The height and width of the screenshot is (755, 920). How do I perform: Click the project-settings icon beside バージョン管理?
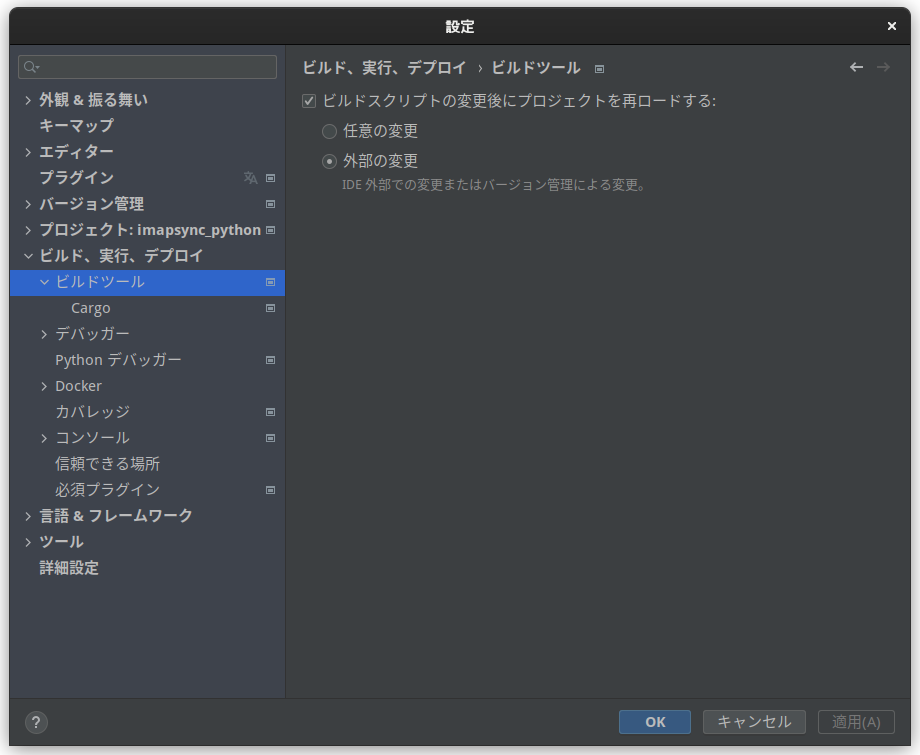point(270,204)
